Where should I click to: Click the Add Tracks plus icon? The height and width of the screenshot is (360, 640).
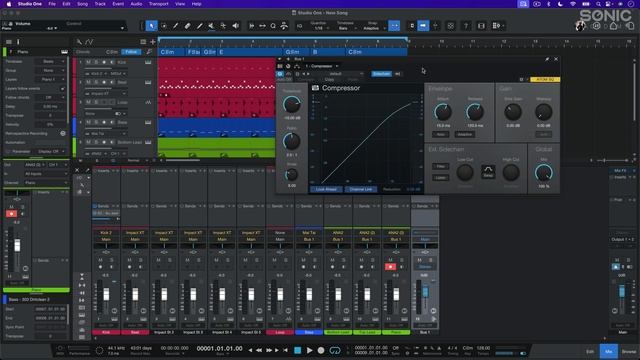point(153,42)
